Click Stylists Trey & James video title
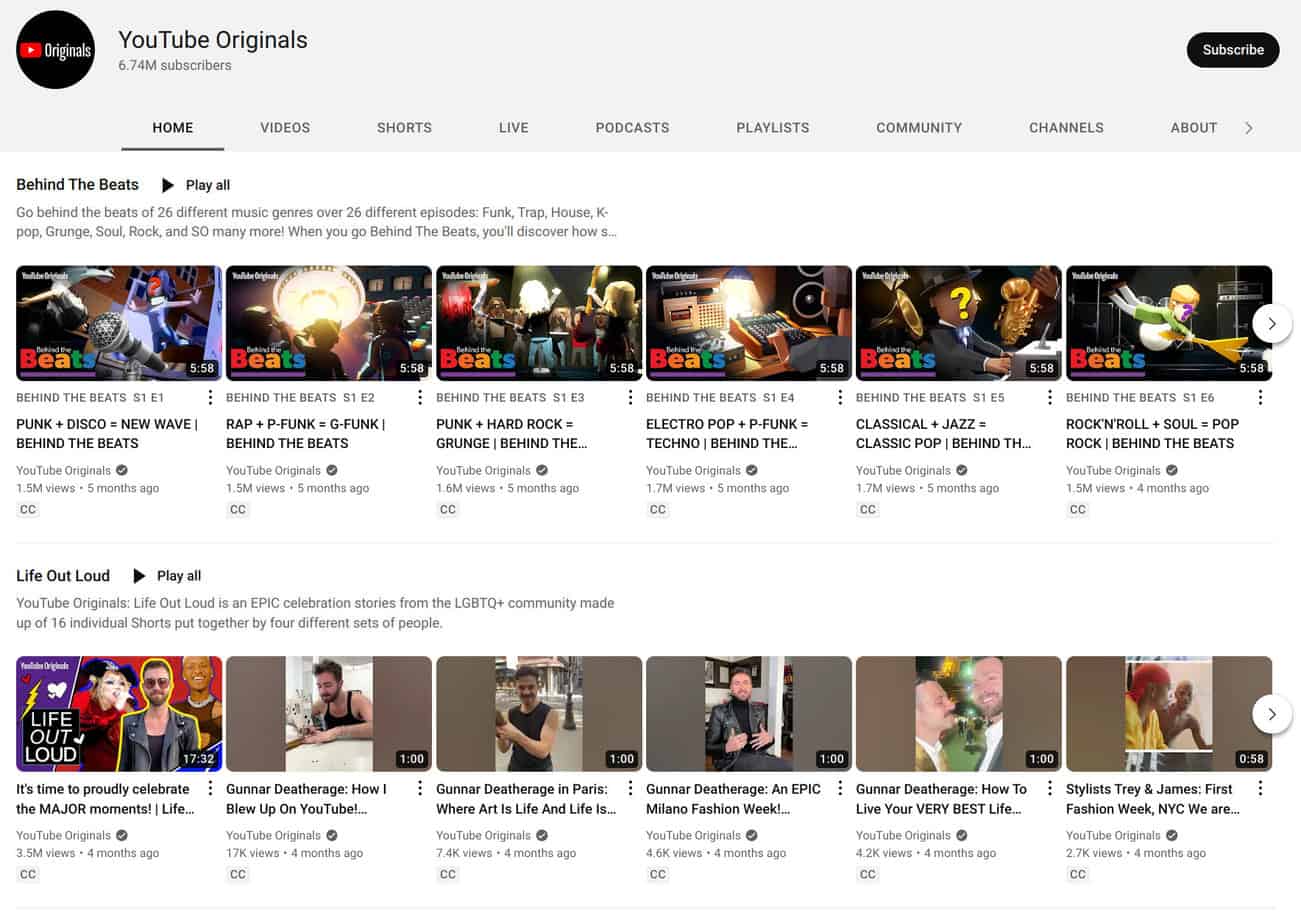Screen dimensions: 1301x924 click(1152, 799)
